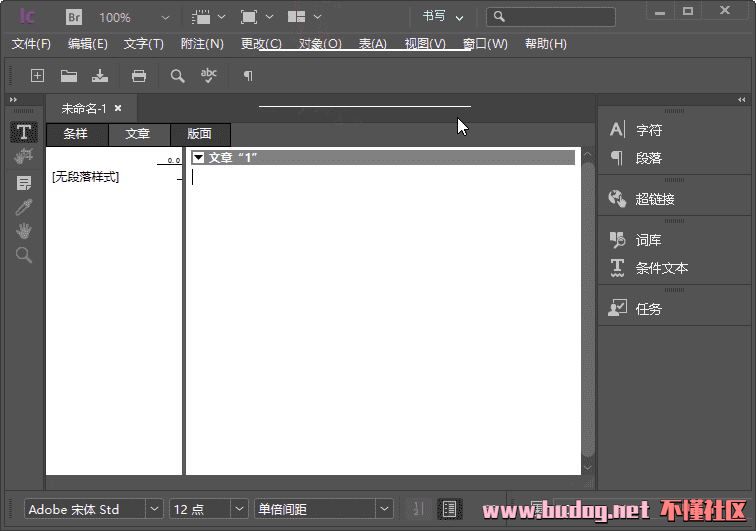Open the 超链接 panel
The image size is (756, 531).
[x=654, y=199]
